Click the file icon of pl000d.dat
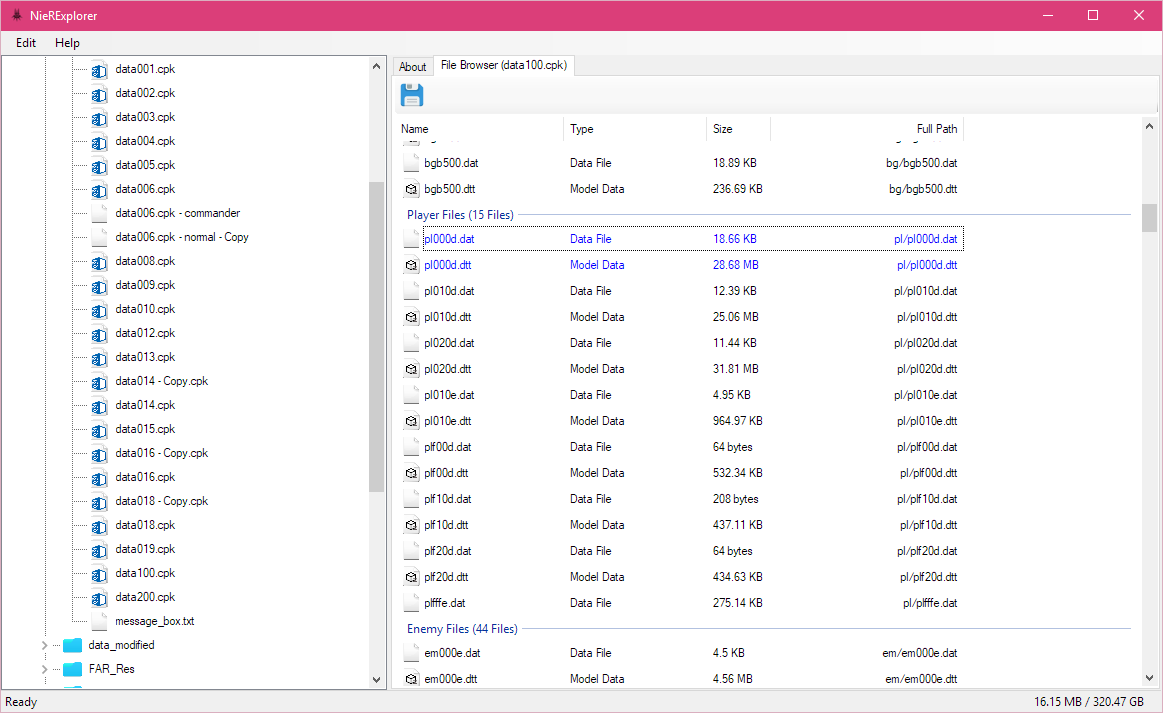Viewport: 1163px width, 713px height. click(x=411, y=239)
